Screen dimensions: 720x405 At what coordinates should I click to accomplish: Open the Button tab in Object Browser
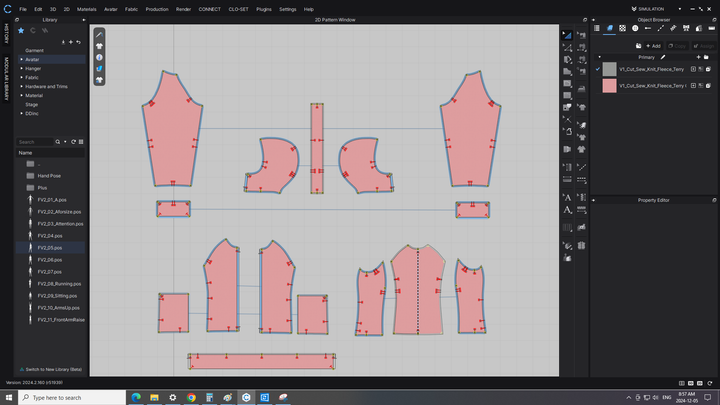635,28
